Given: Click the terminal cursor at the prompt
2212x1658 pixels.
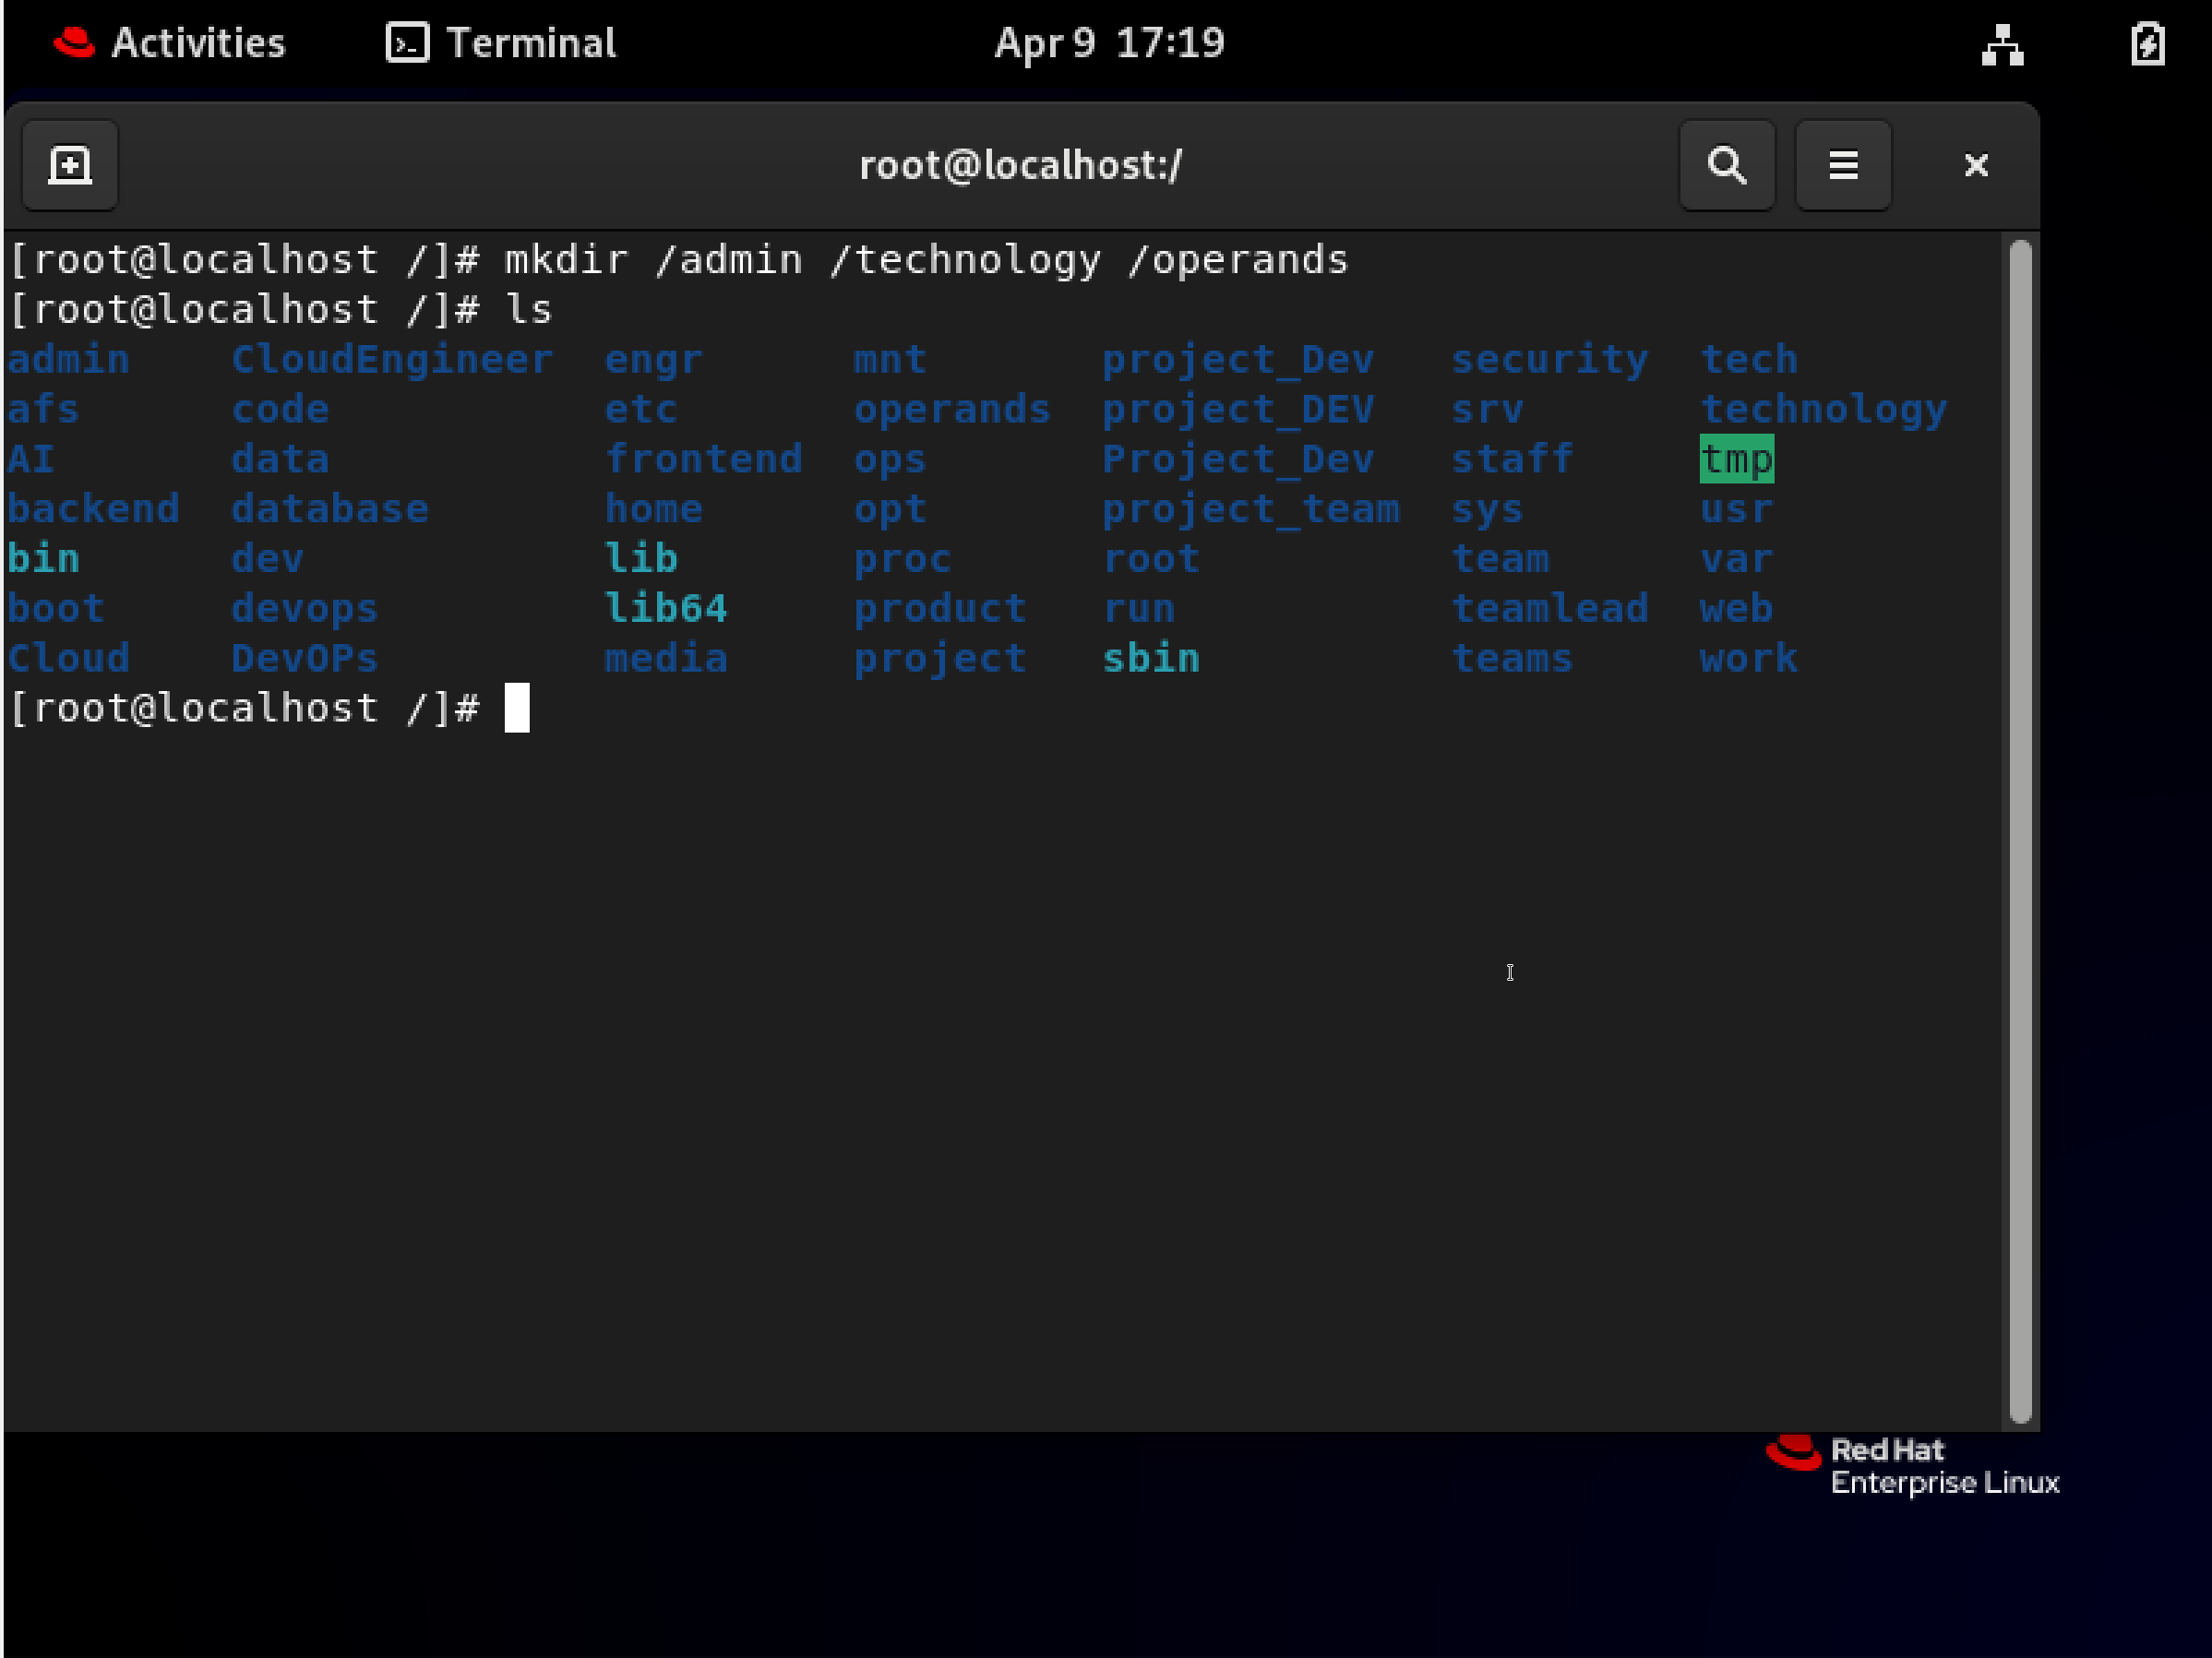Looking at the screenshot, I should tap(517, 708).
